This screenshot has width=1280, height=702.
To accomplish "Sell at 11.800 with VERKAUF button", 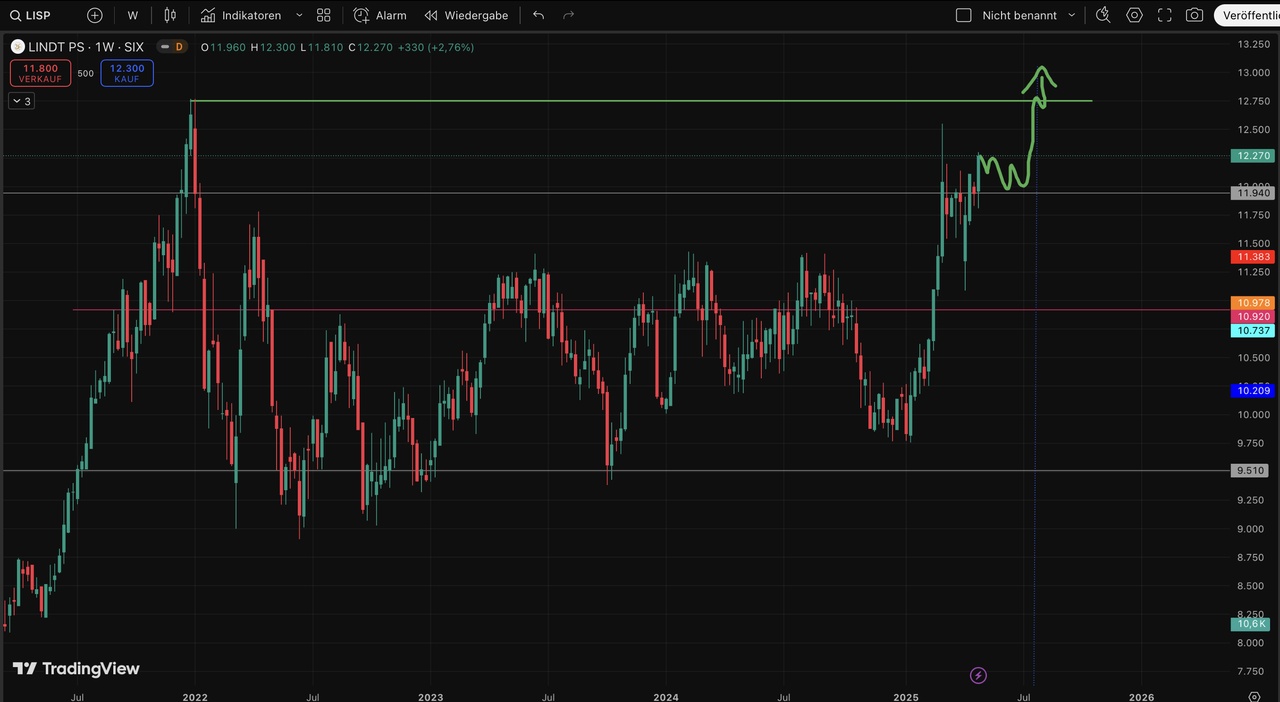I will click(40, 73).
